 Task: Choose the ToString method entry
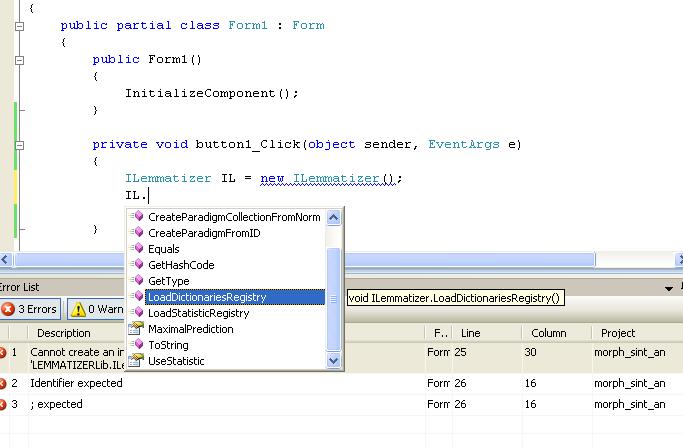(167, 345)
